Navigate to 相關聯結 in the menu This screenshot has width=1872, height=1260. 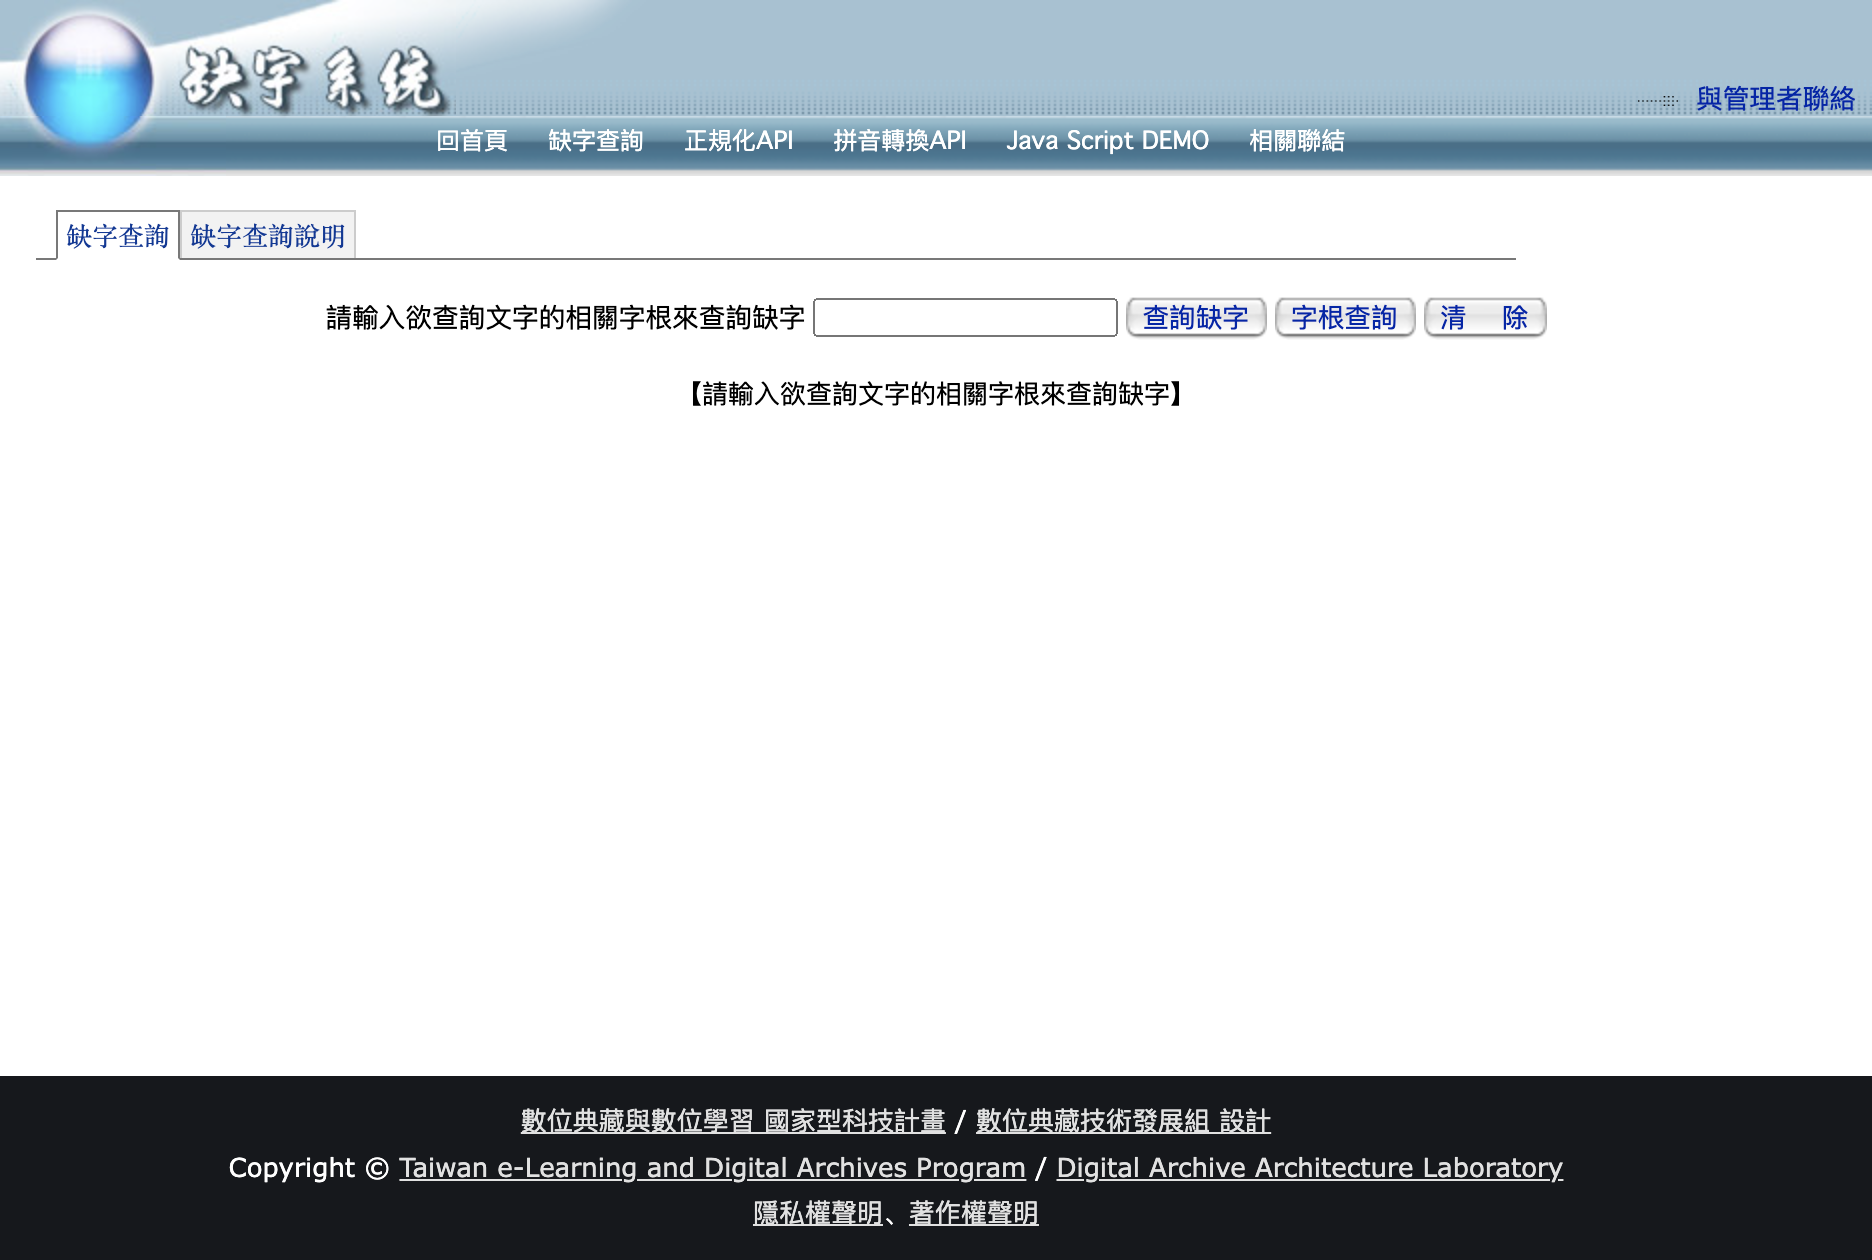[1296, 141]
